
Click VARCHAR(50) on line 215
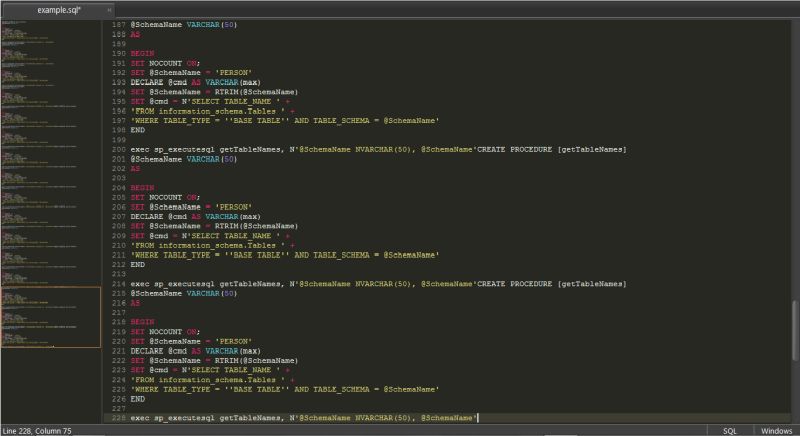point(212,293)
